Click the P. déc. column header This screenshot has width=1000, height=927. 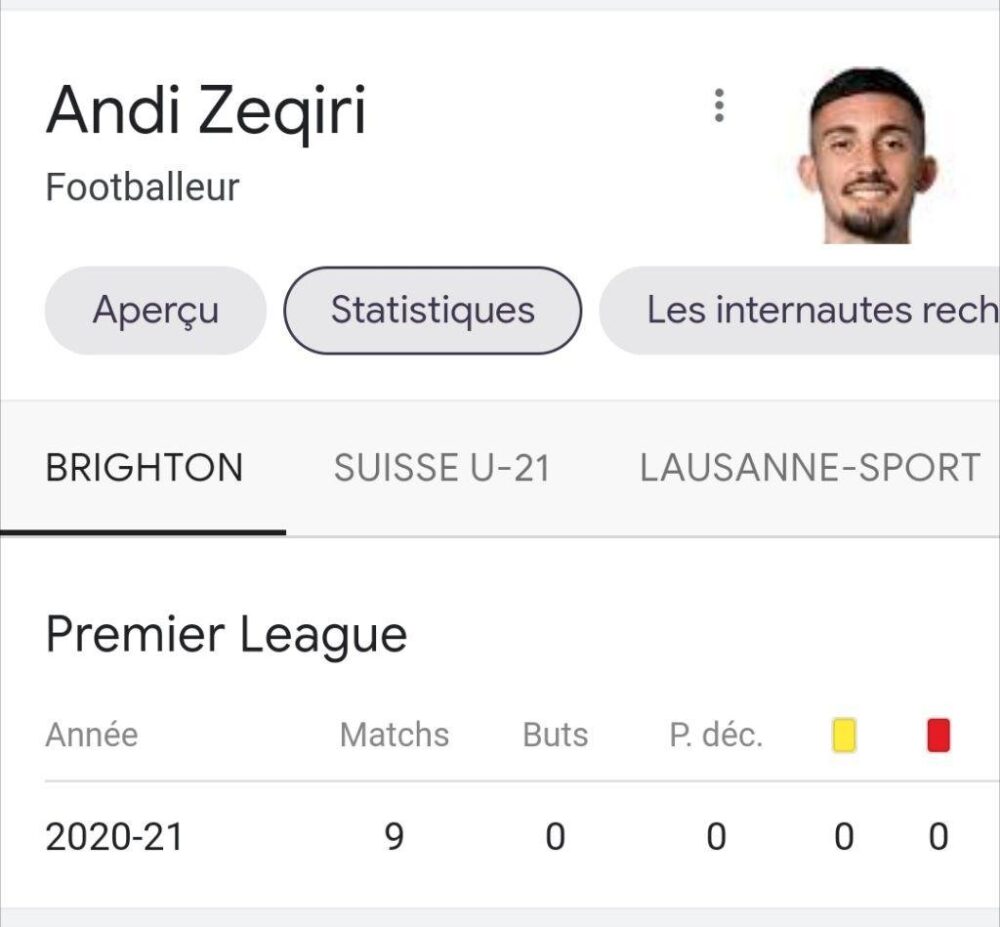(716, 735)
